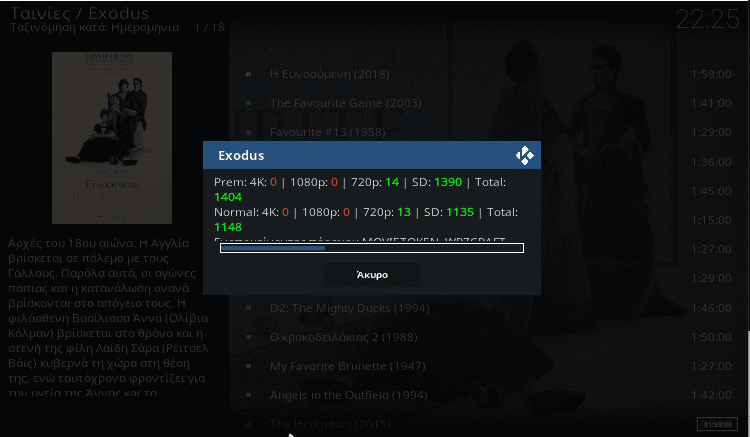Click the 01:59:00 runtime box at bottom right
The width and height of the screenshot is (750, 437).
(x=717, y=425)
